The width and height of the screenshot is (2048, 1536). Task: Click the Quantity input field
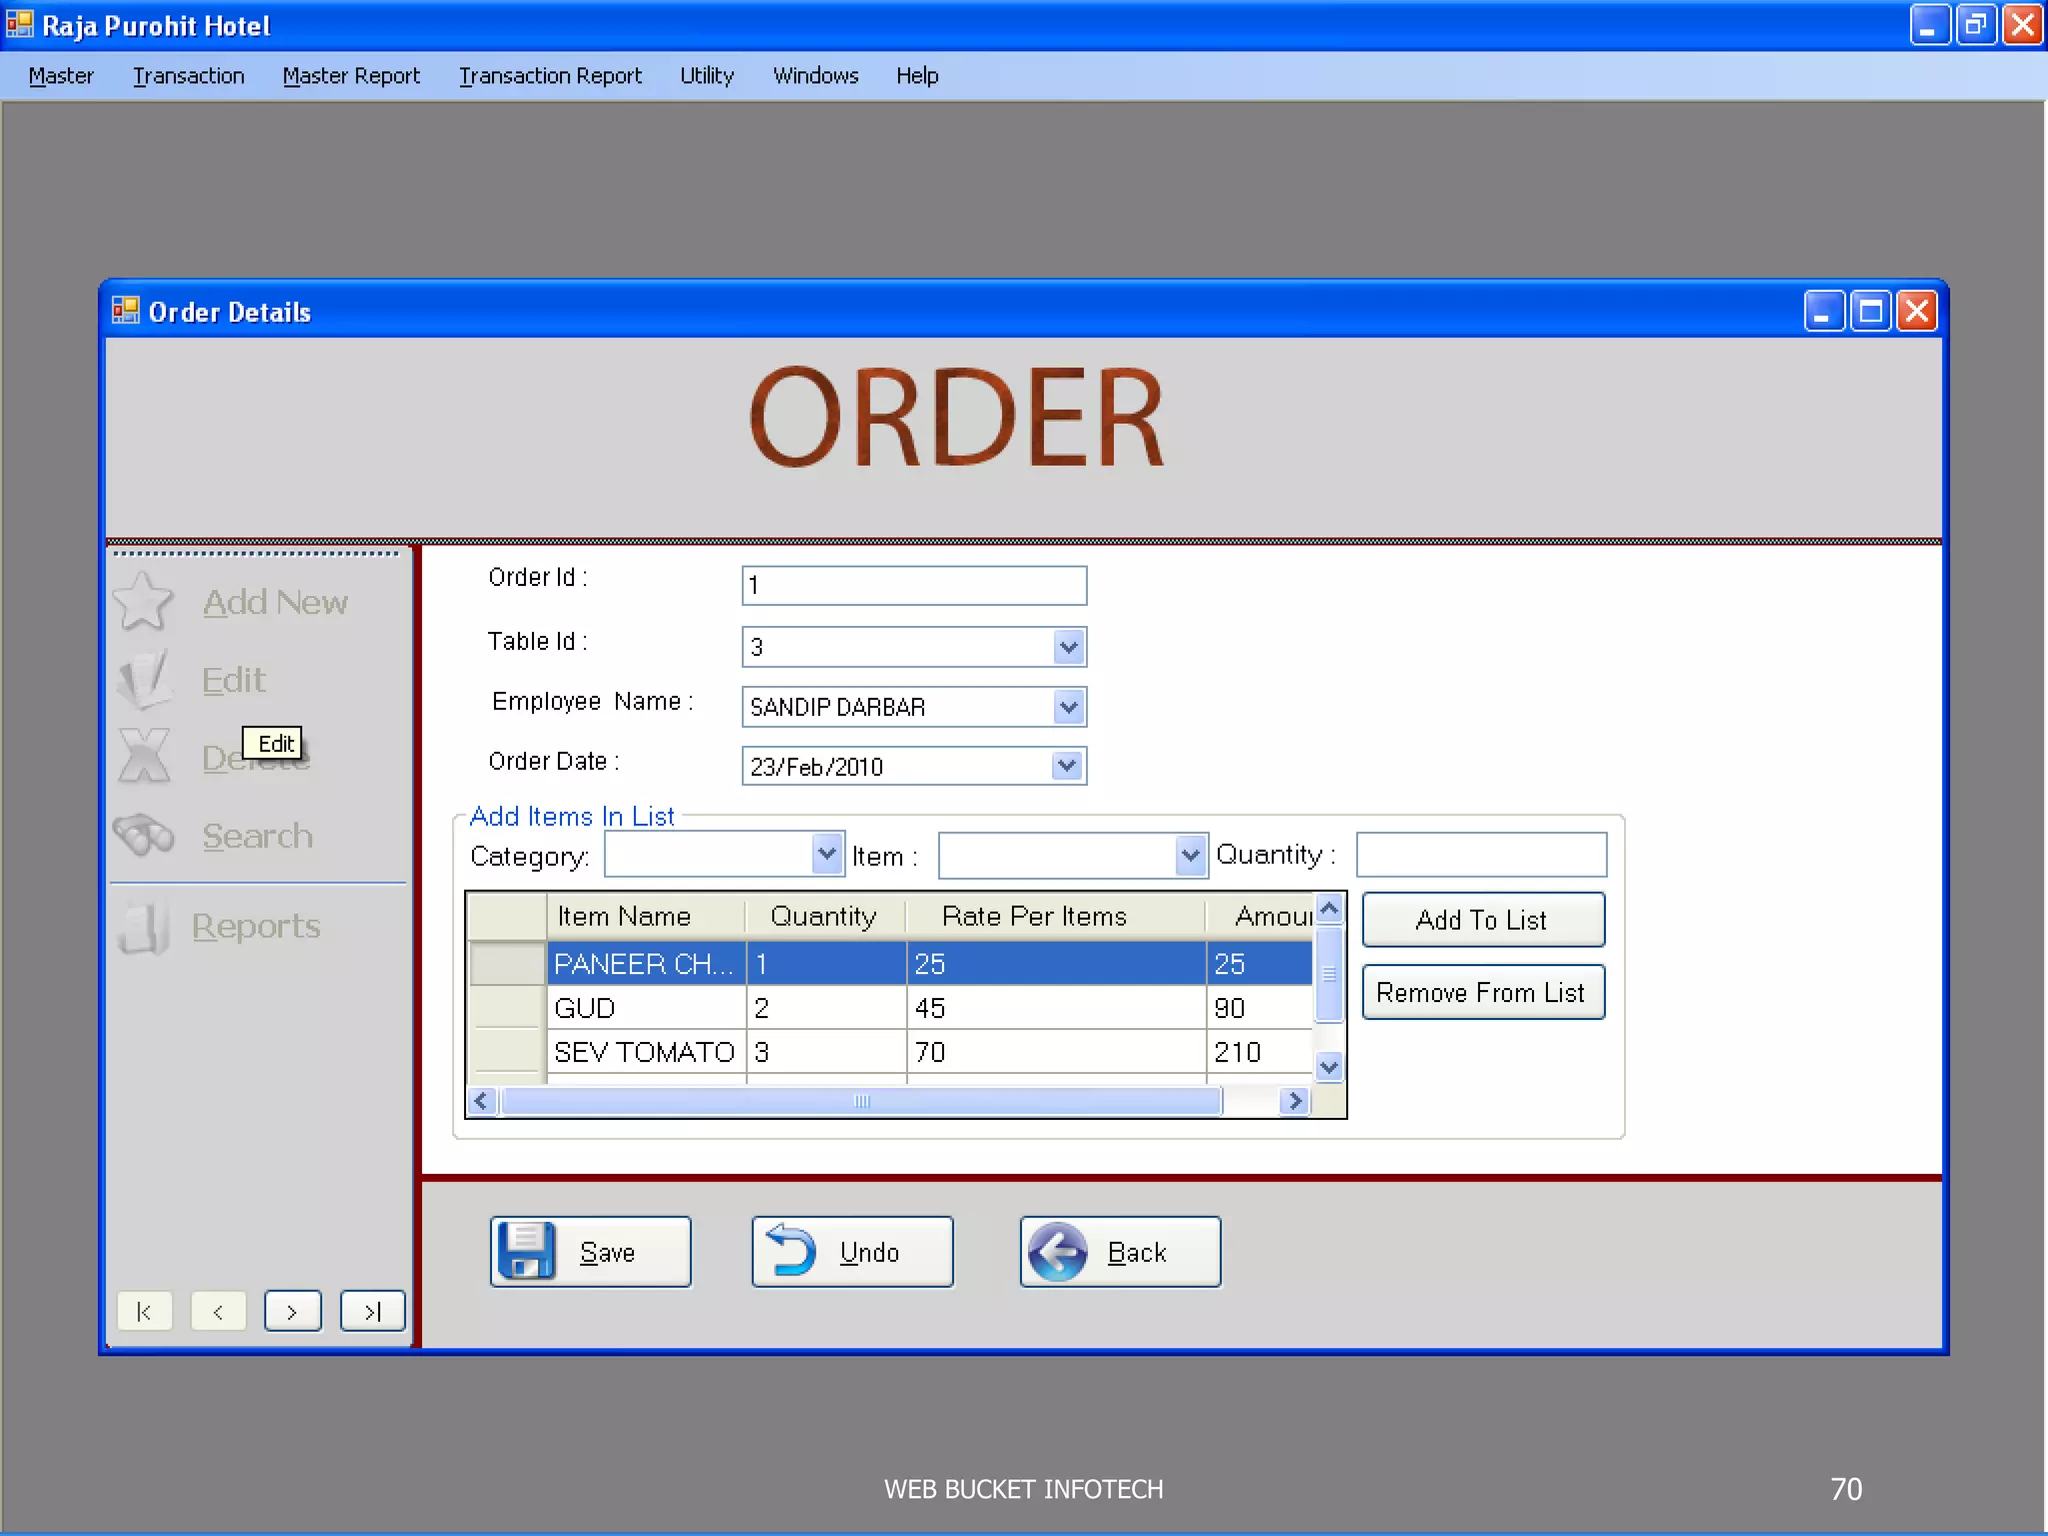point(1481,855)
